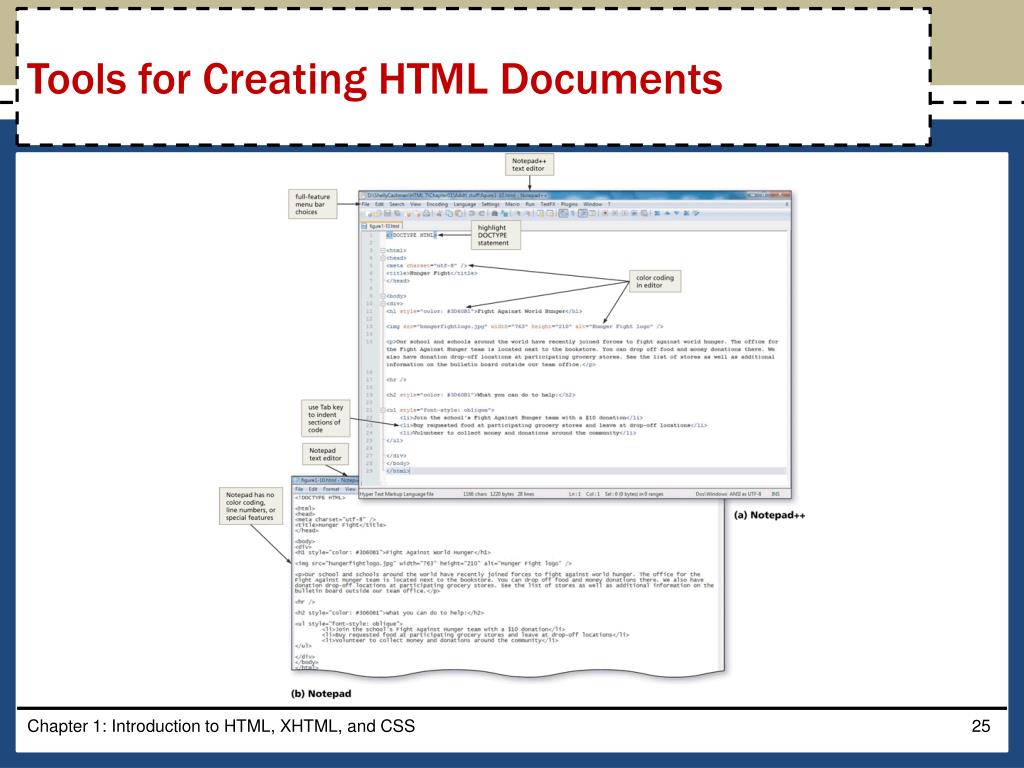The height and width of the screenshot is (768, 1024).
Task: Click the New file toolbar icon
Action: [x=369, y=213]
